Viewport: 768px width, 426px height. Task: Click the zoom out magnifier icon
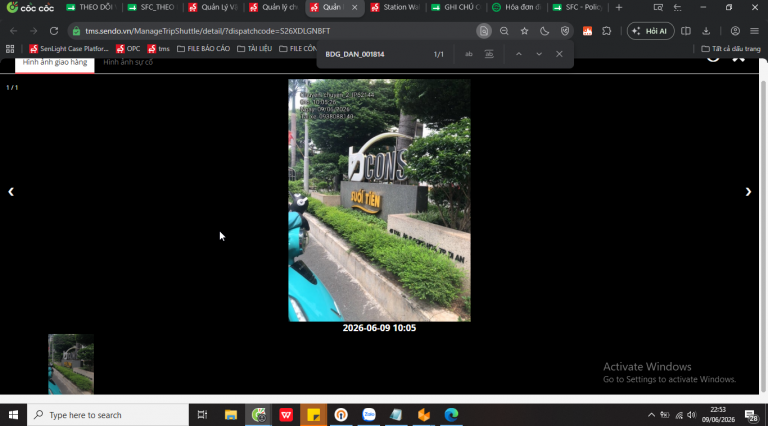point(504,31)
